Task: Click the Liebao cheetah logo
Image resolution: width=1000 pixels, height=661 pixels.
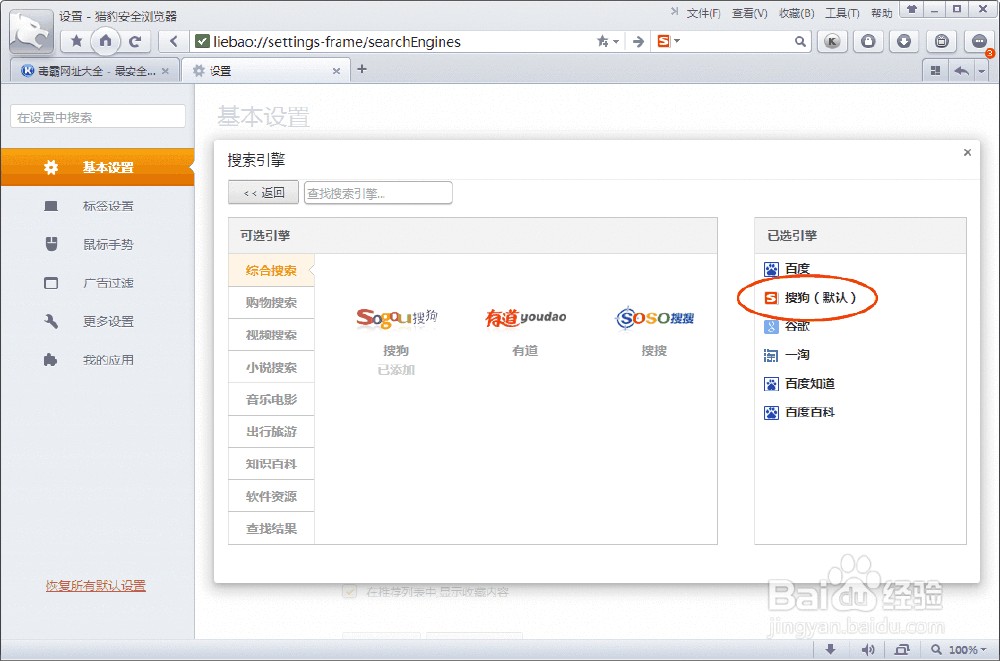Action: point(30,33)
